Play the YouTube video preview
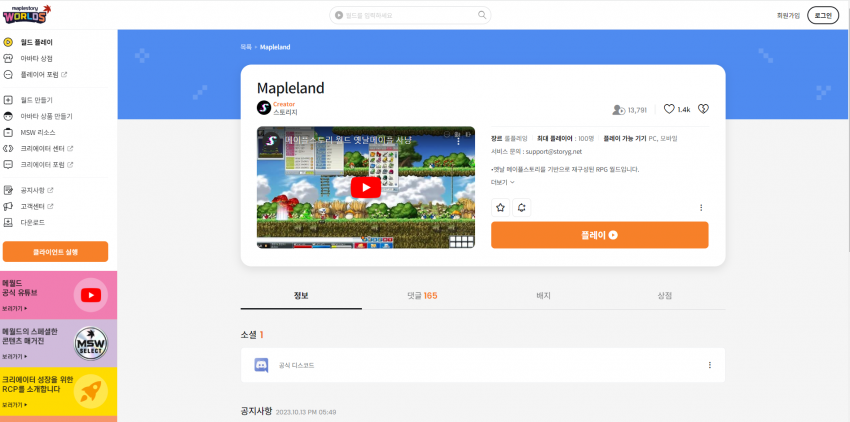Viewport: 850px width, 422px height. click(x=366, y=188)
